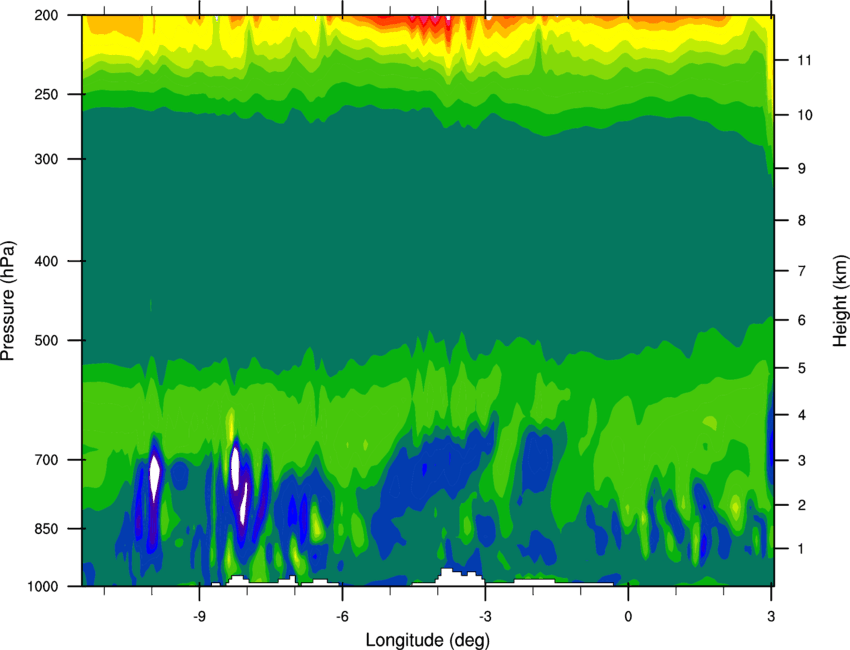Click the 9 km height tick label
Viewport: 850px width, 650px height.
coord(802,169)
